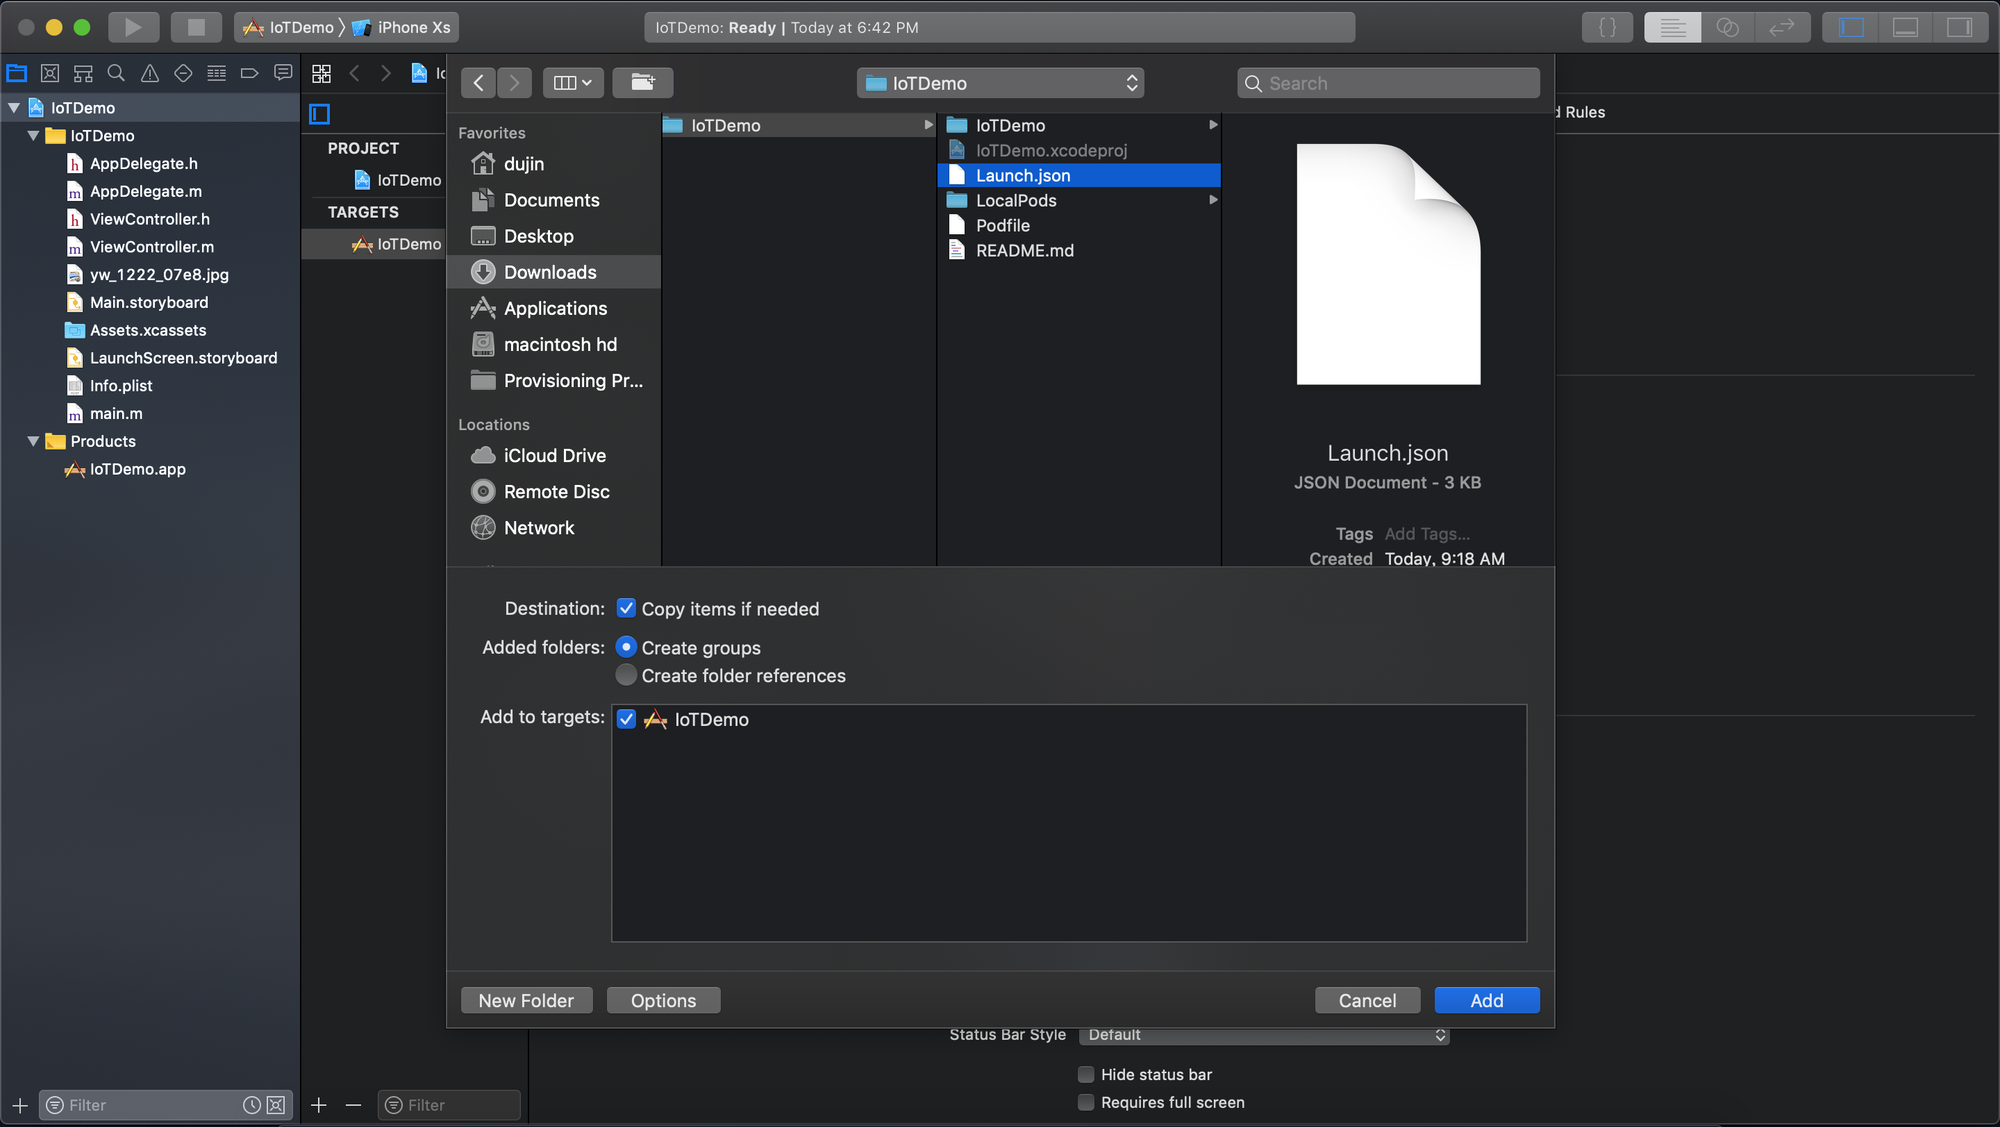Open the Project navigator folder icon
This screenshot has width=2000, height=1127.
pos(17,73)
